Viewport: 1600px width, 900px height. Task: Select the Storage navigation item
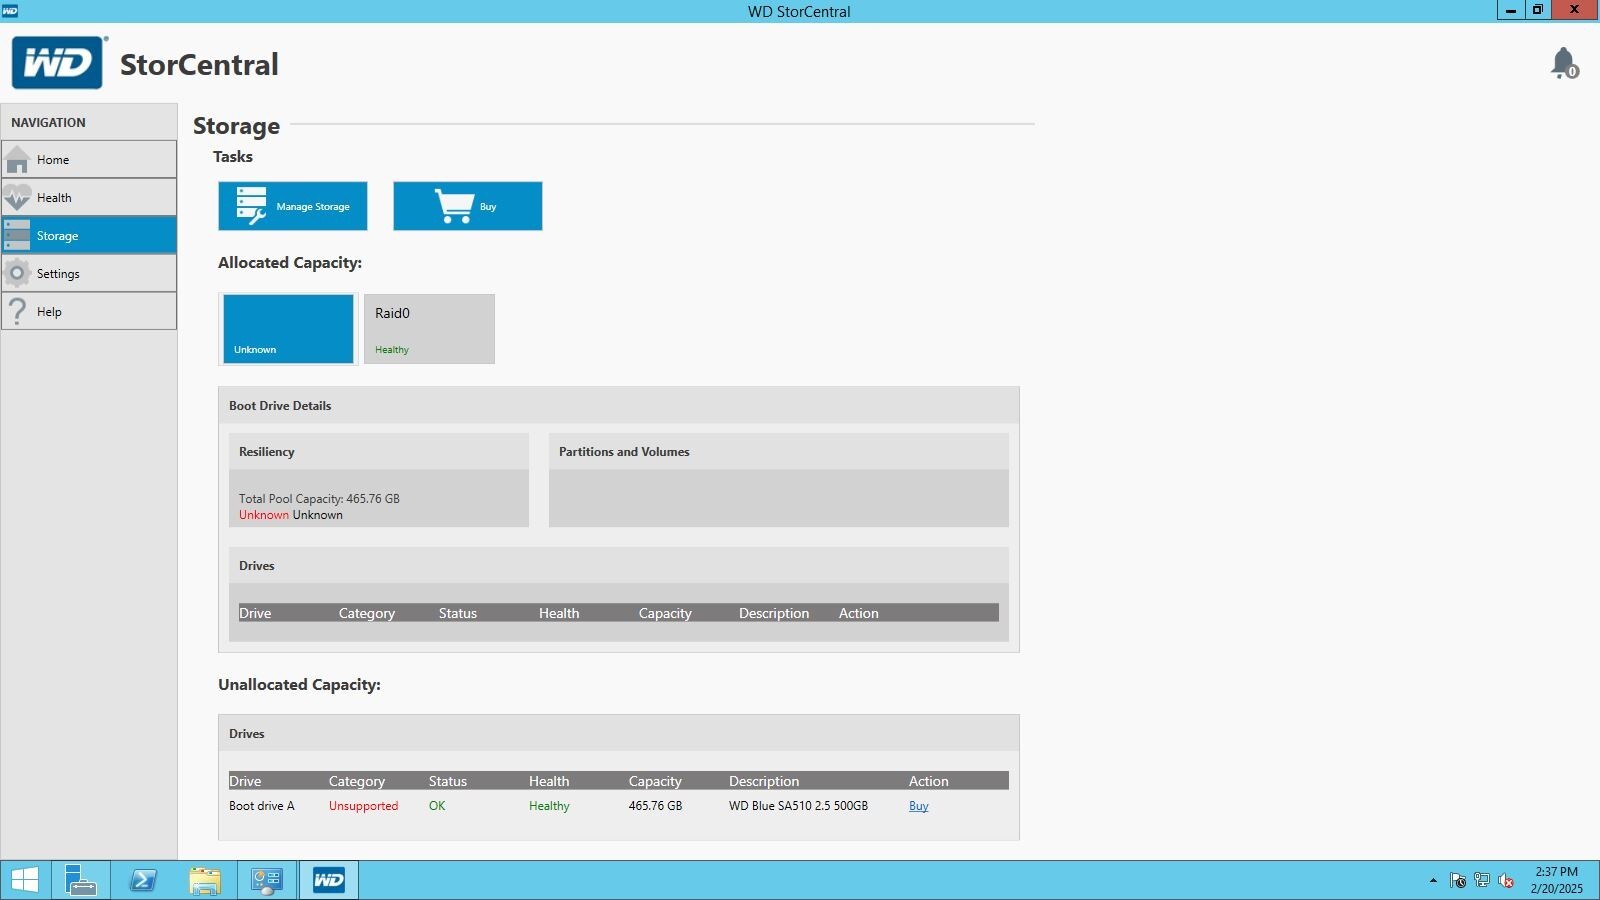[89, 235]
